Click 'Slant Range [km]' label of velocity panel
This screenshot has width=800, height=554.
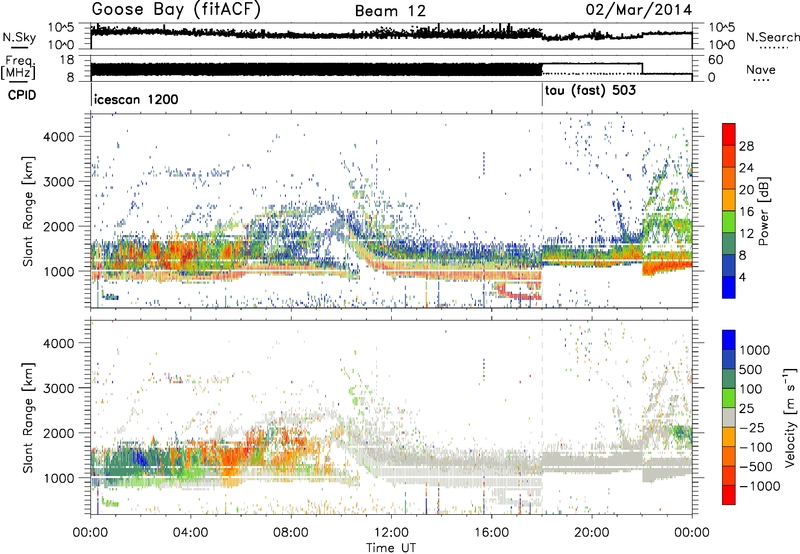pyautogui.click(x=28, y=417)
